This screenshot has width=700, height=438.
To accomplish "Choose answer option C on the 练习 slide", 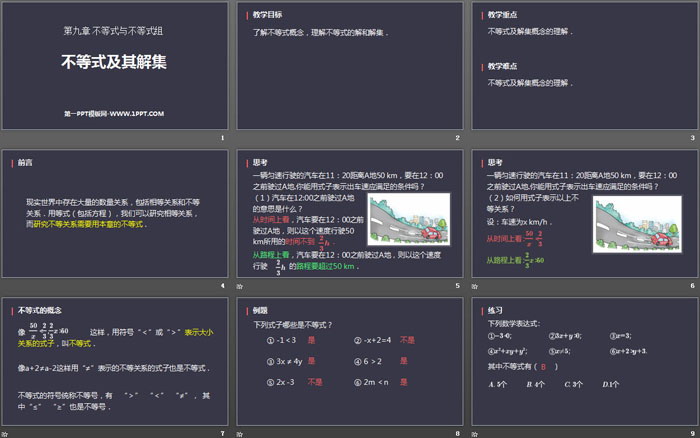I will coord(573,383).
